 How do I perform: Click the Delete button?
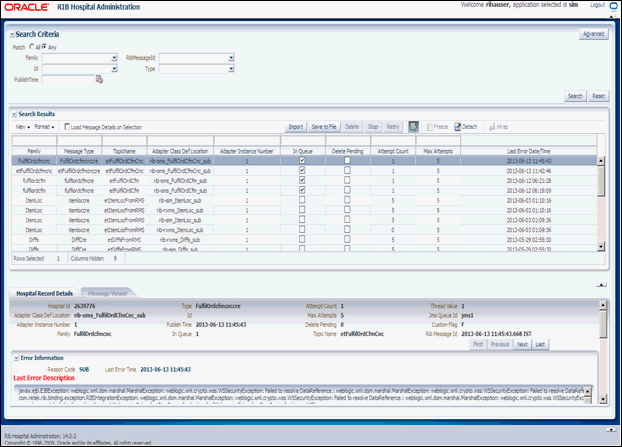pyautogui.click(x=352, y=127)
